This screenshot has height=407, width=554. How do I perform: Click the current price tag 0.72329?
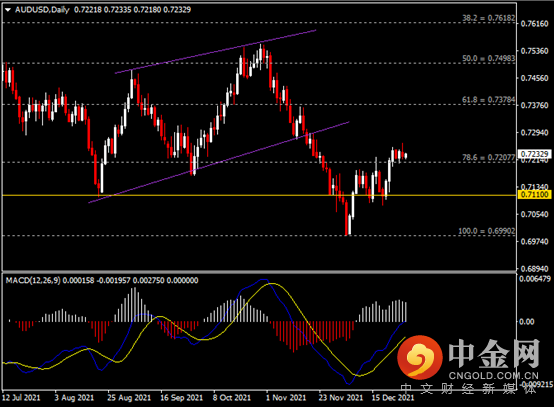(x=535, y=154)
